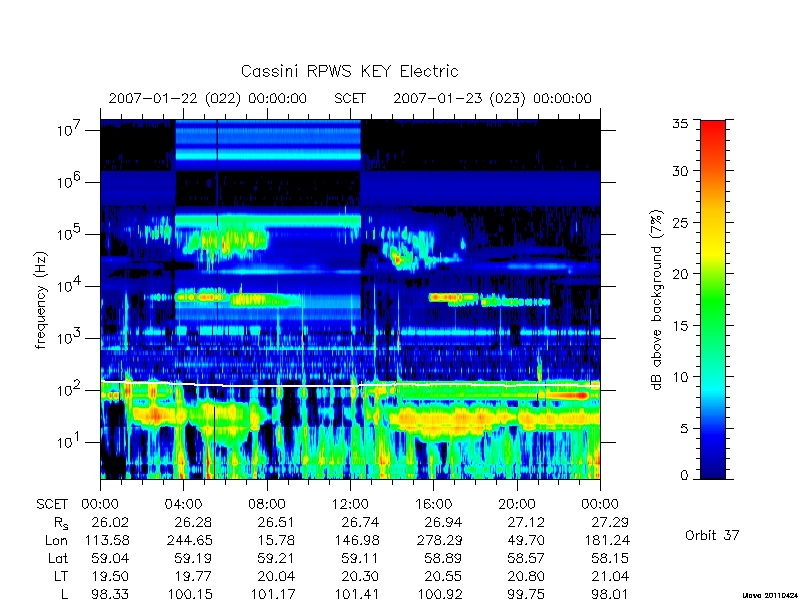Click the 10^4 frequency tick label
This screenshot has width=800, height=600.
tap(70, 286)
